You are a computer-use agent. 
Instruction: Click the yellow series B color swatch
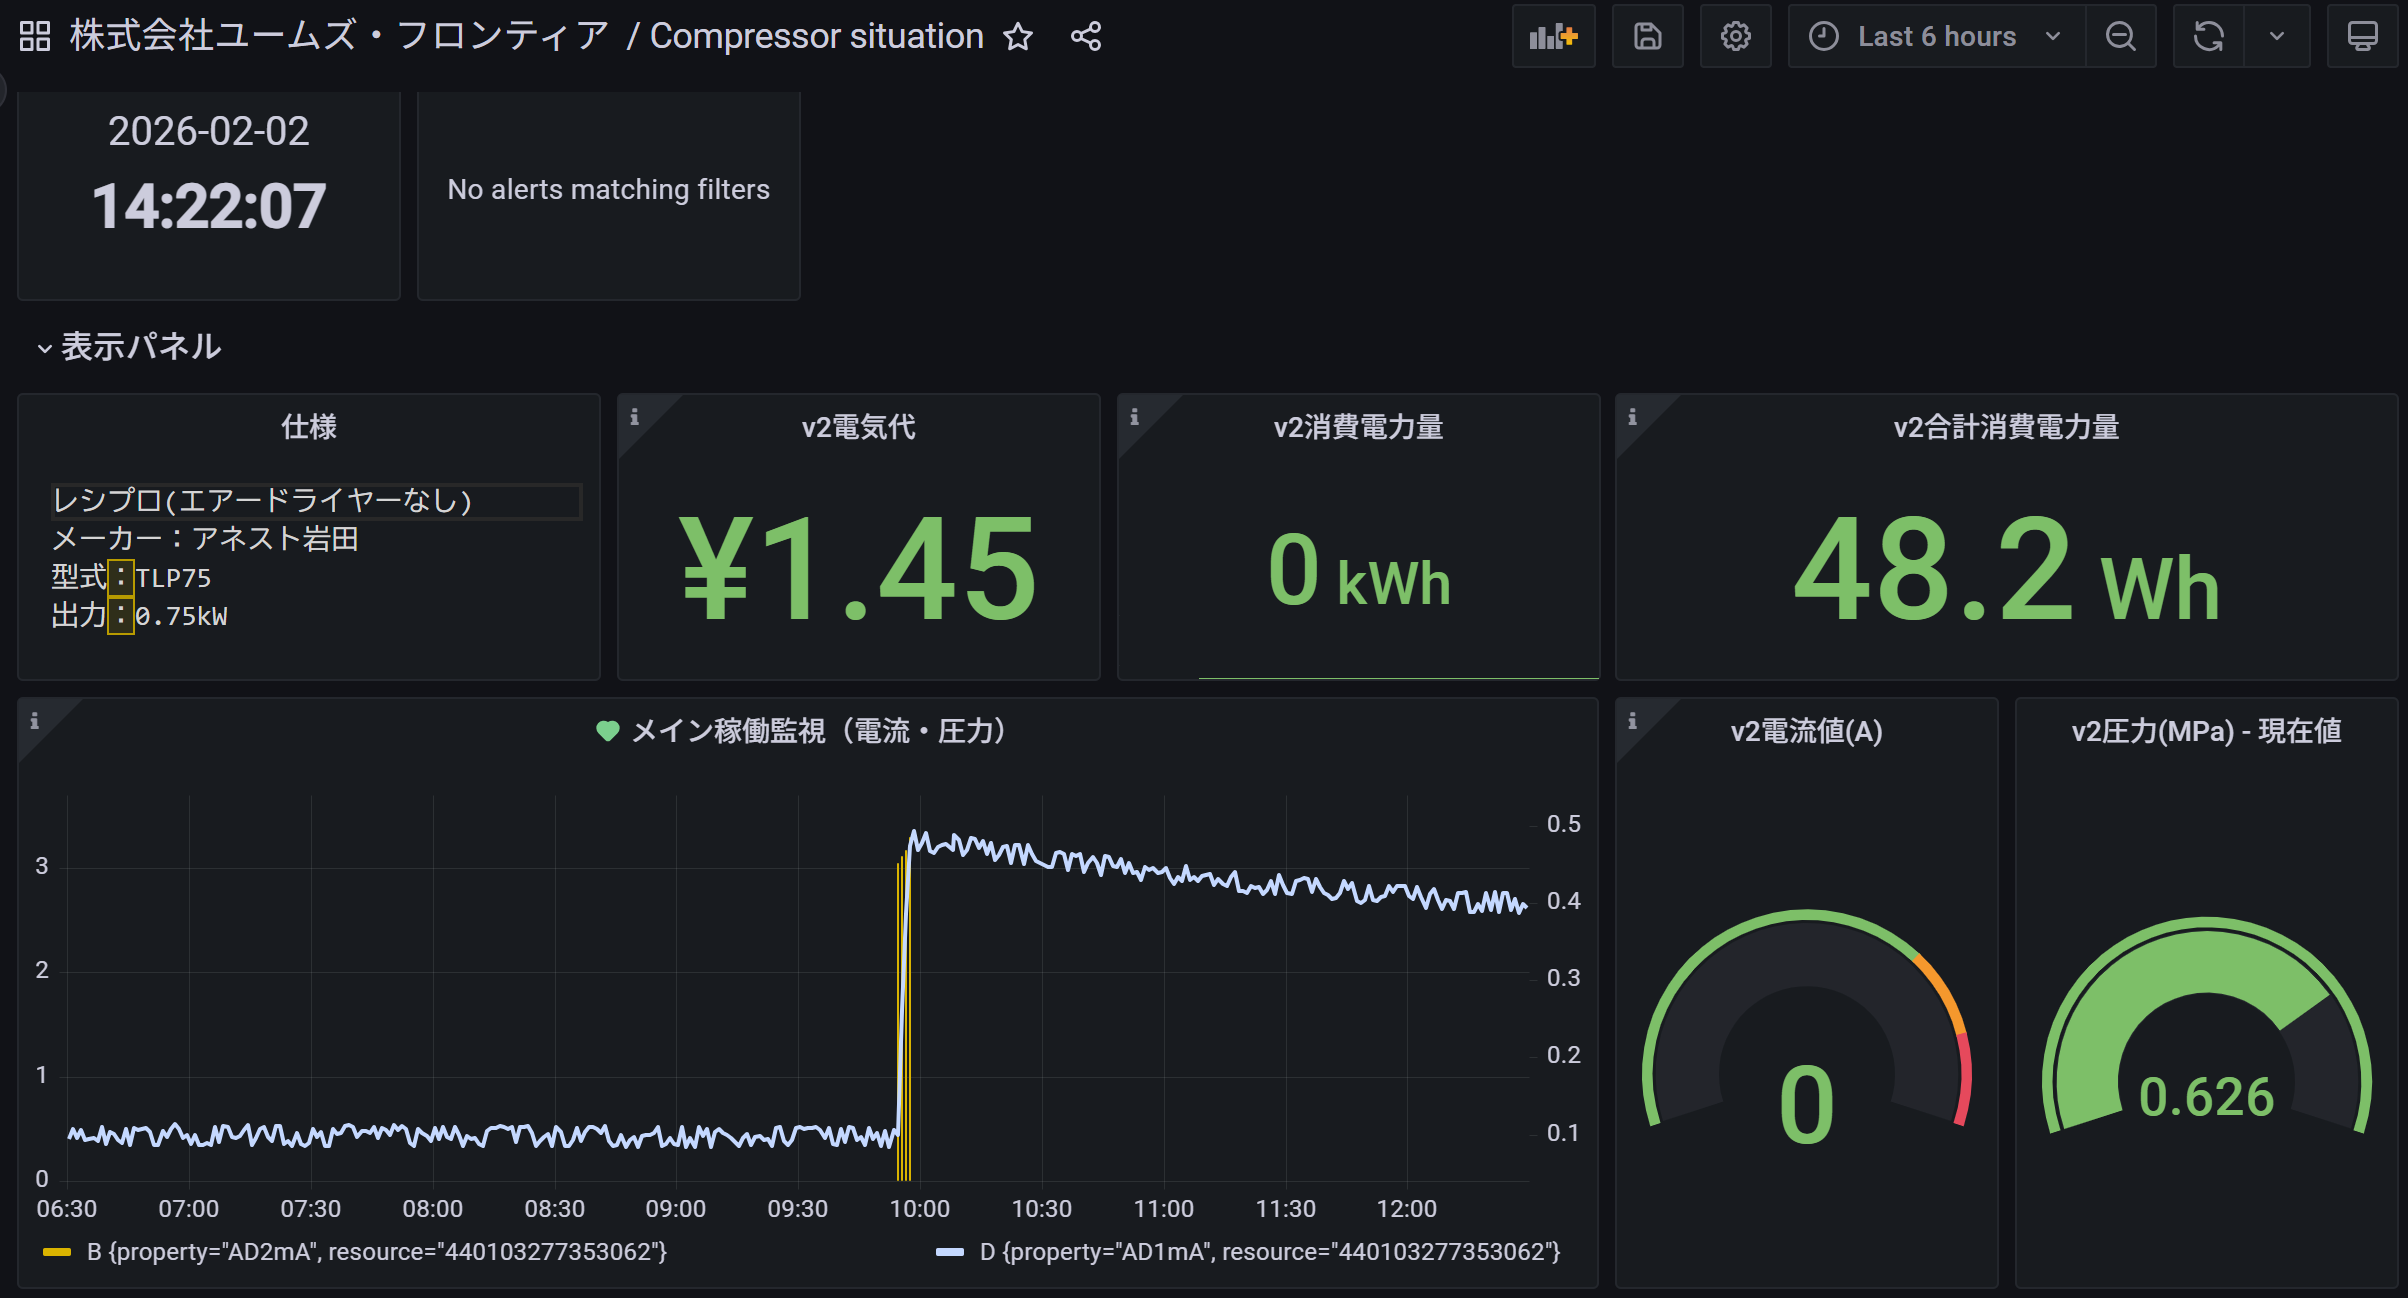57,1252
